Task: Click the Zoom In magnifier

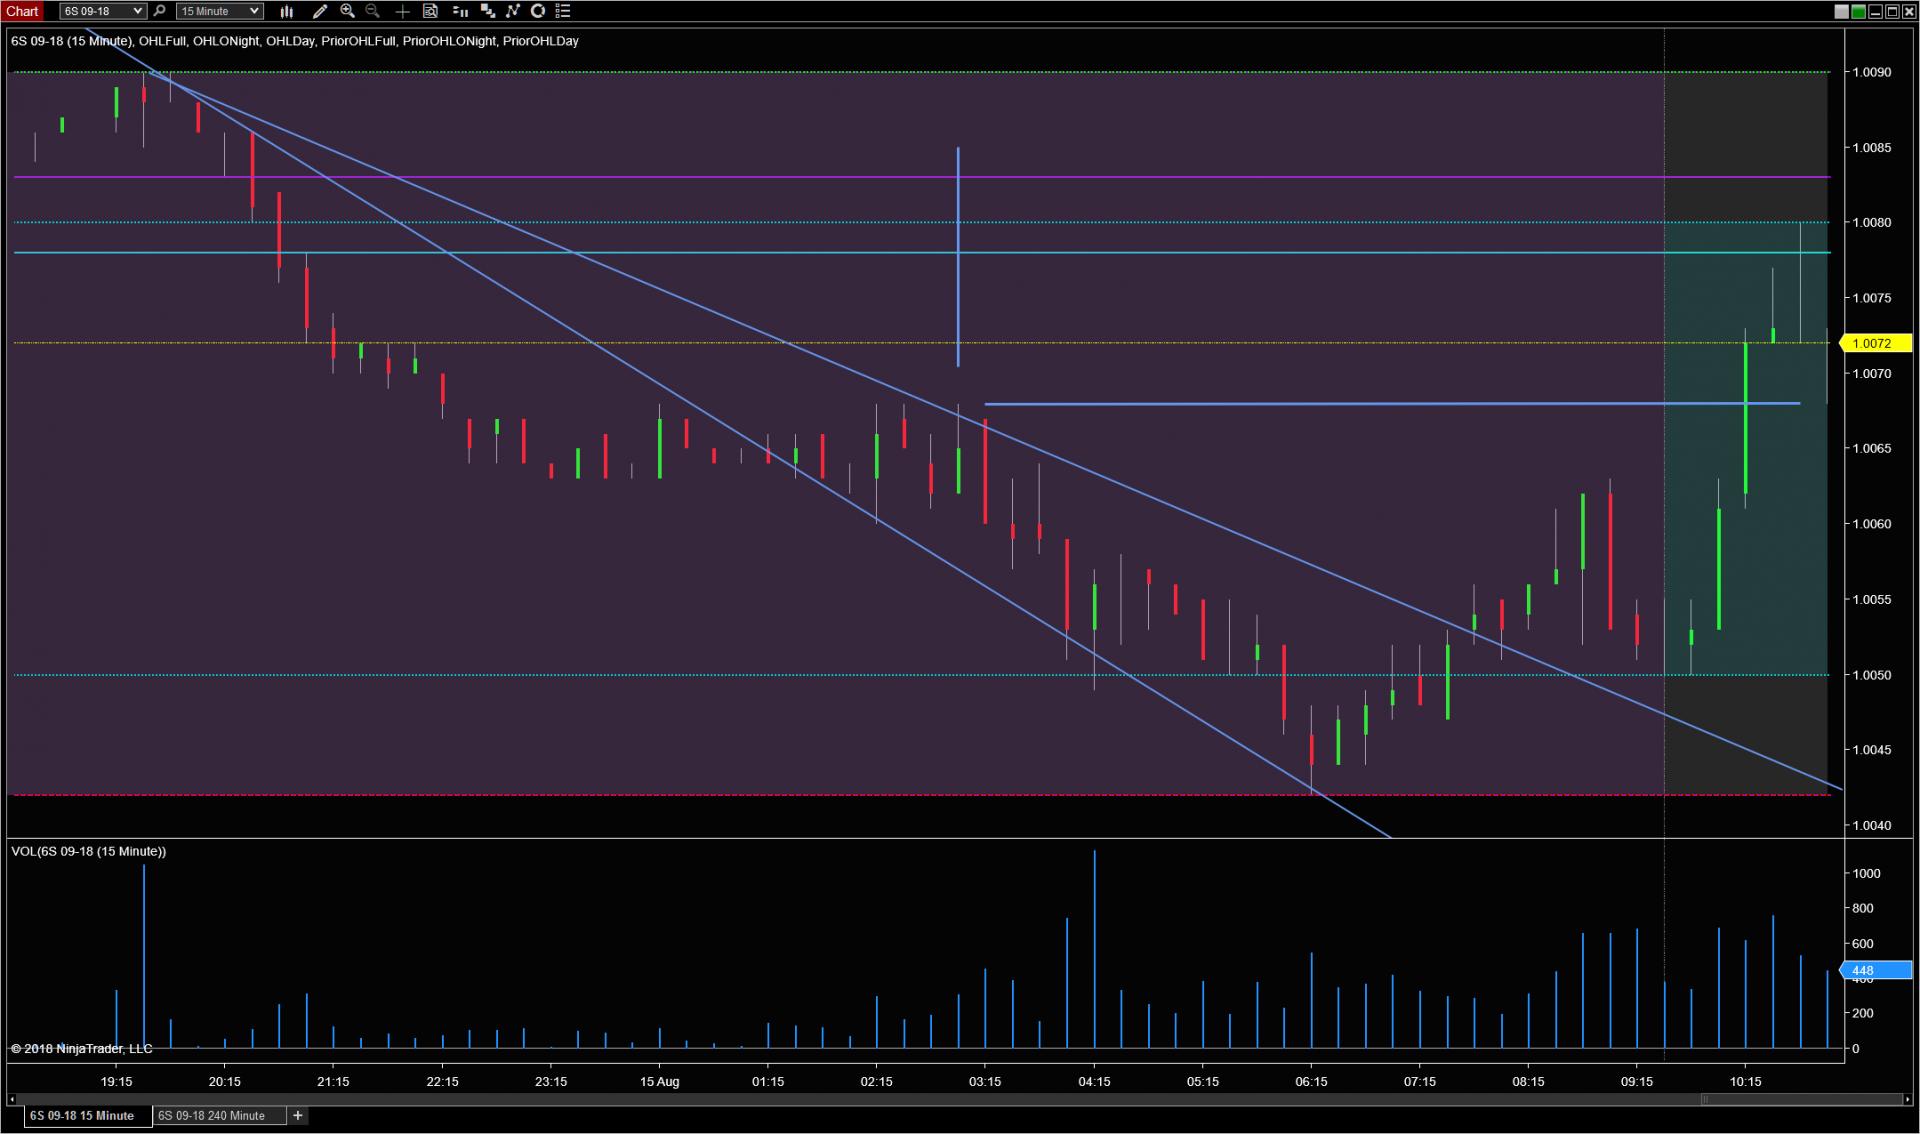Action: click(x=347, y=11)
